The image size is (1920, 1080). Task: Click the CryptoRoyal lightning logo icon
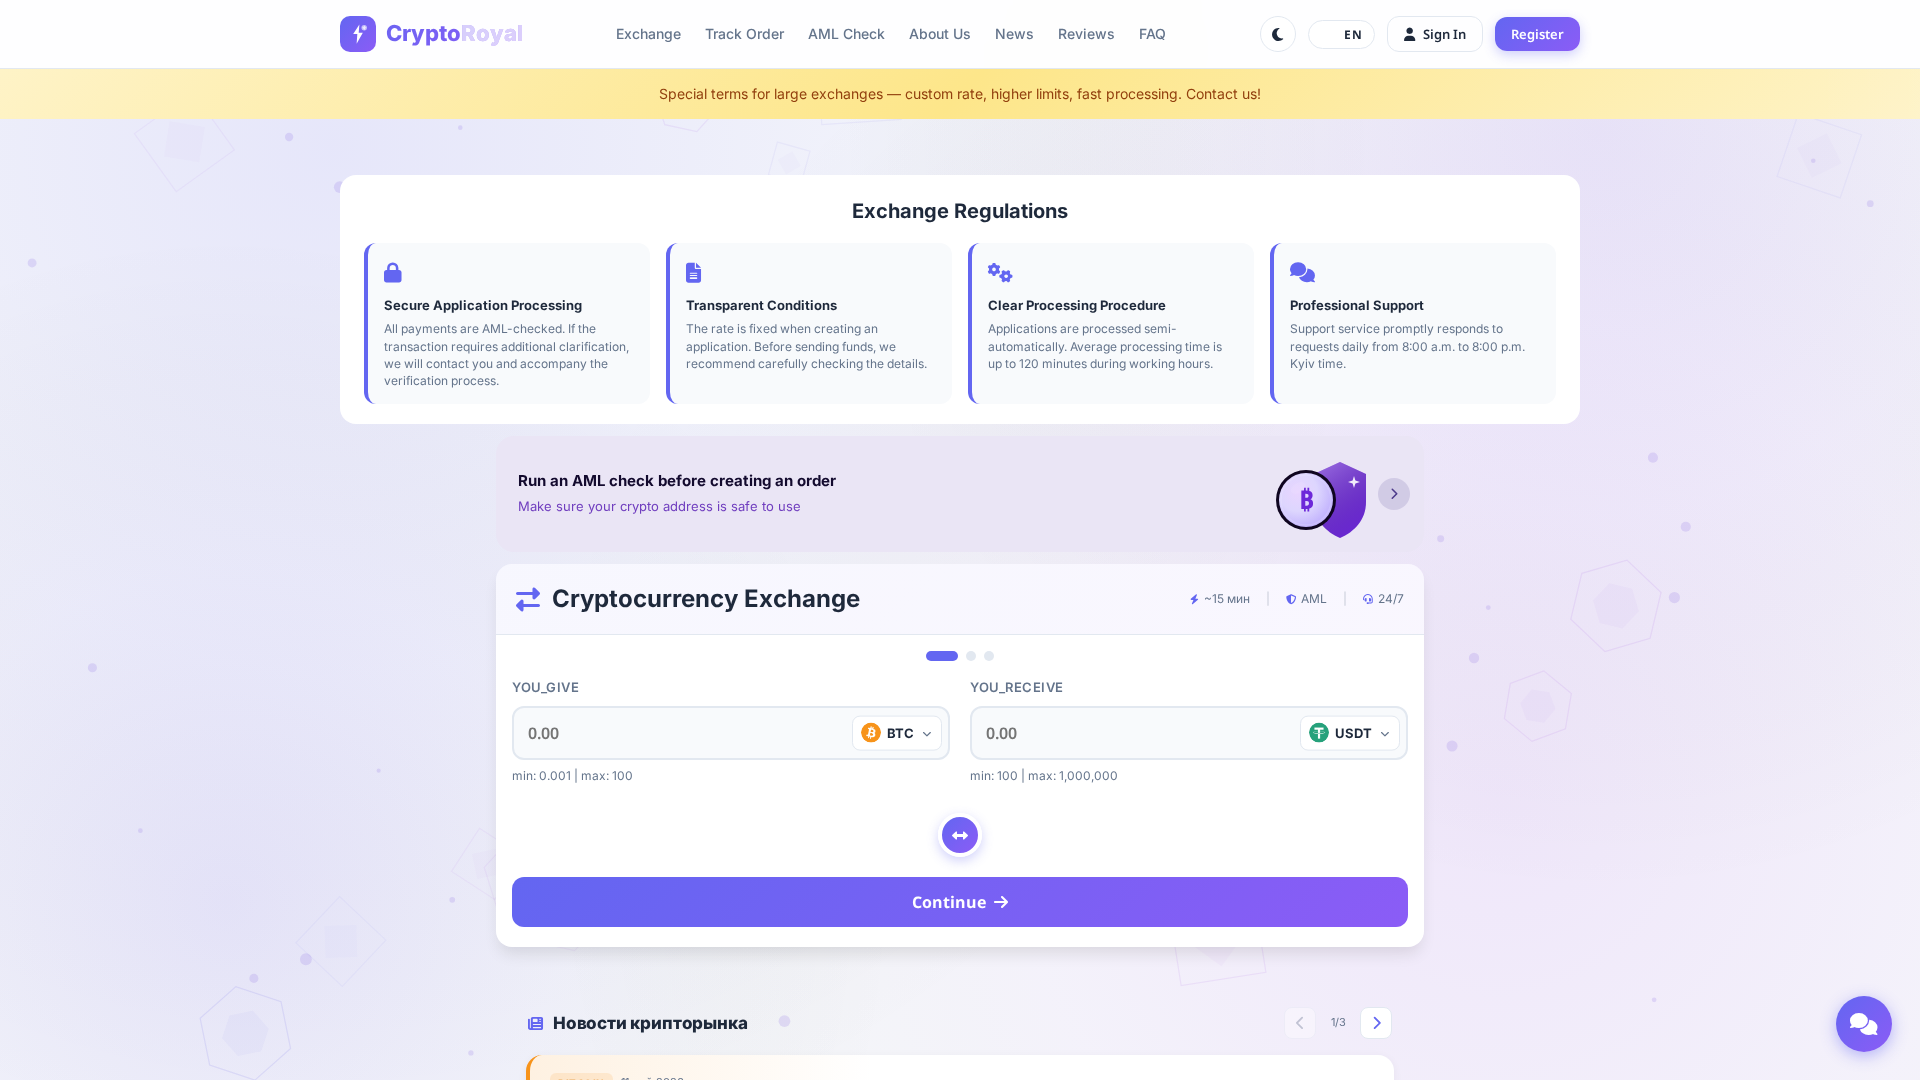(358, 34)
